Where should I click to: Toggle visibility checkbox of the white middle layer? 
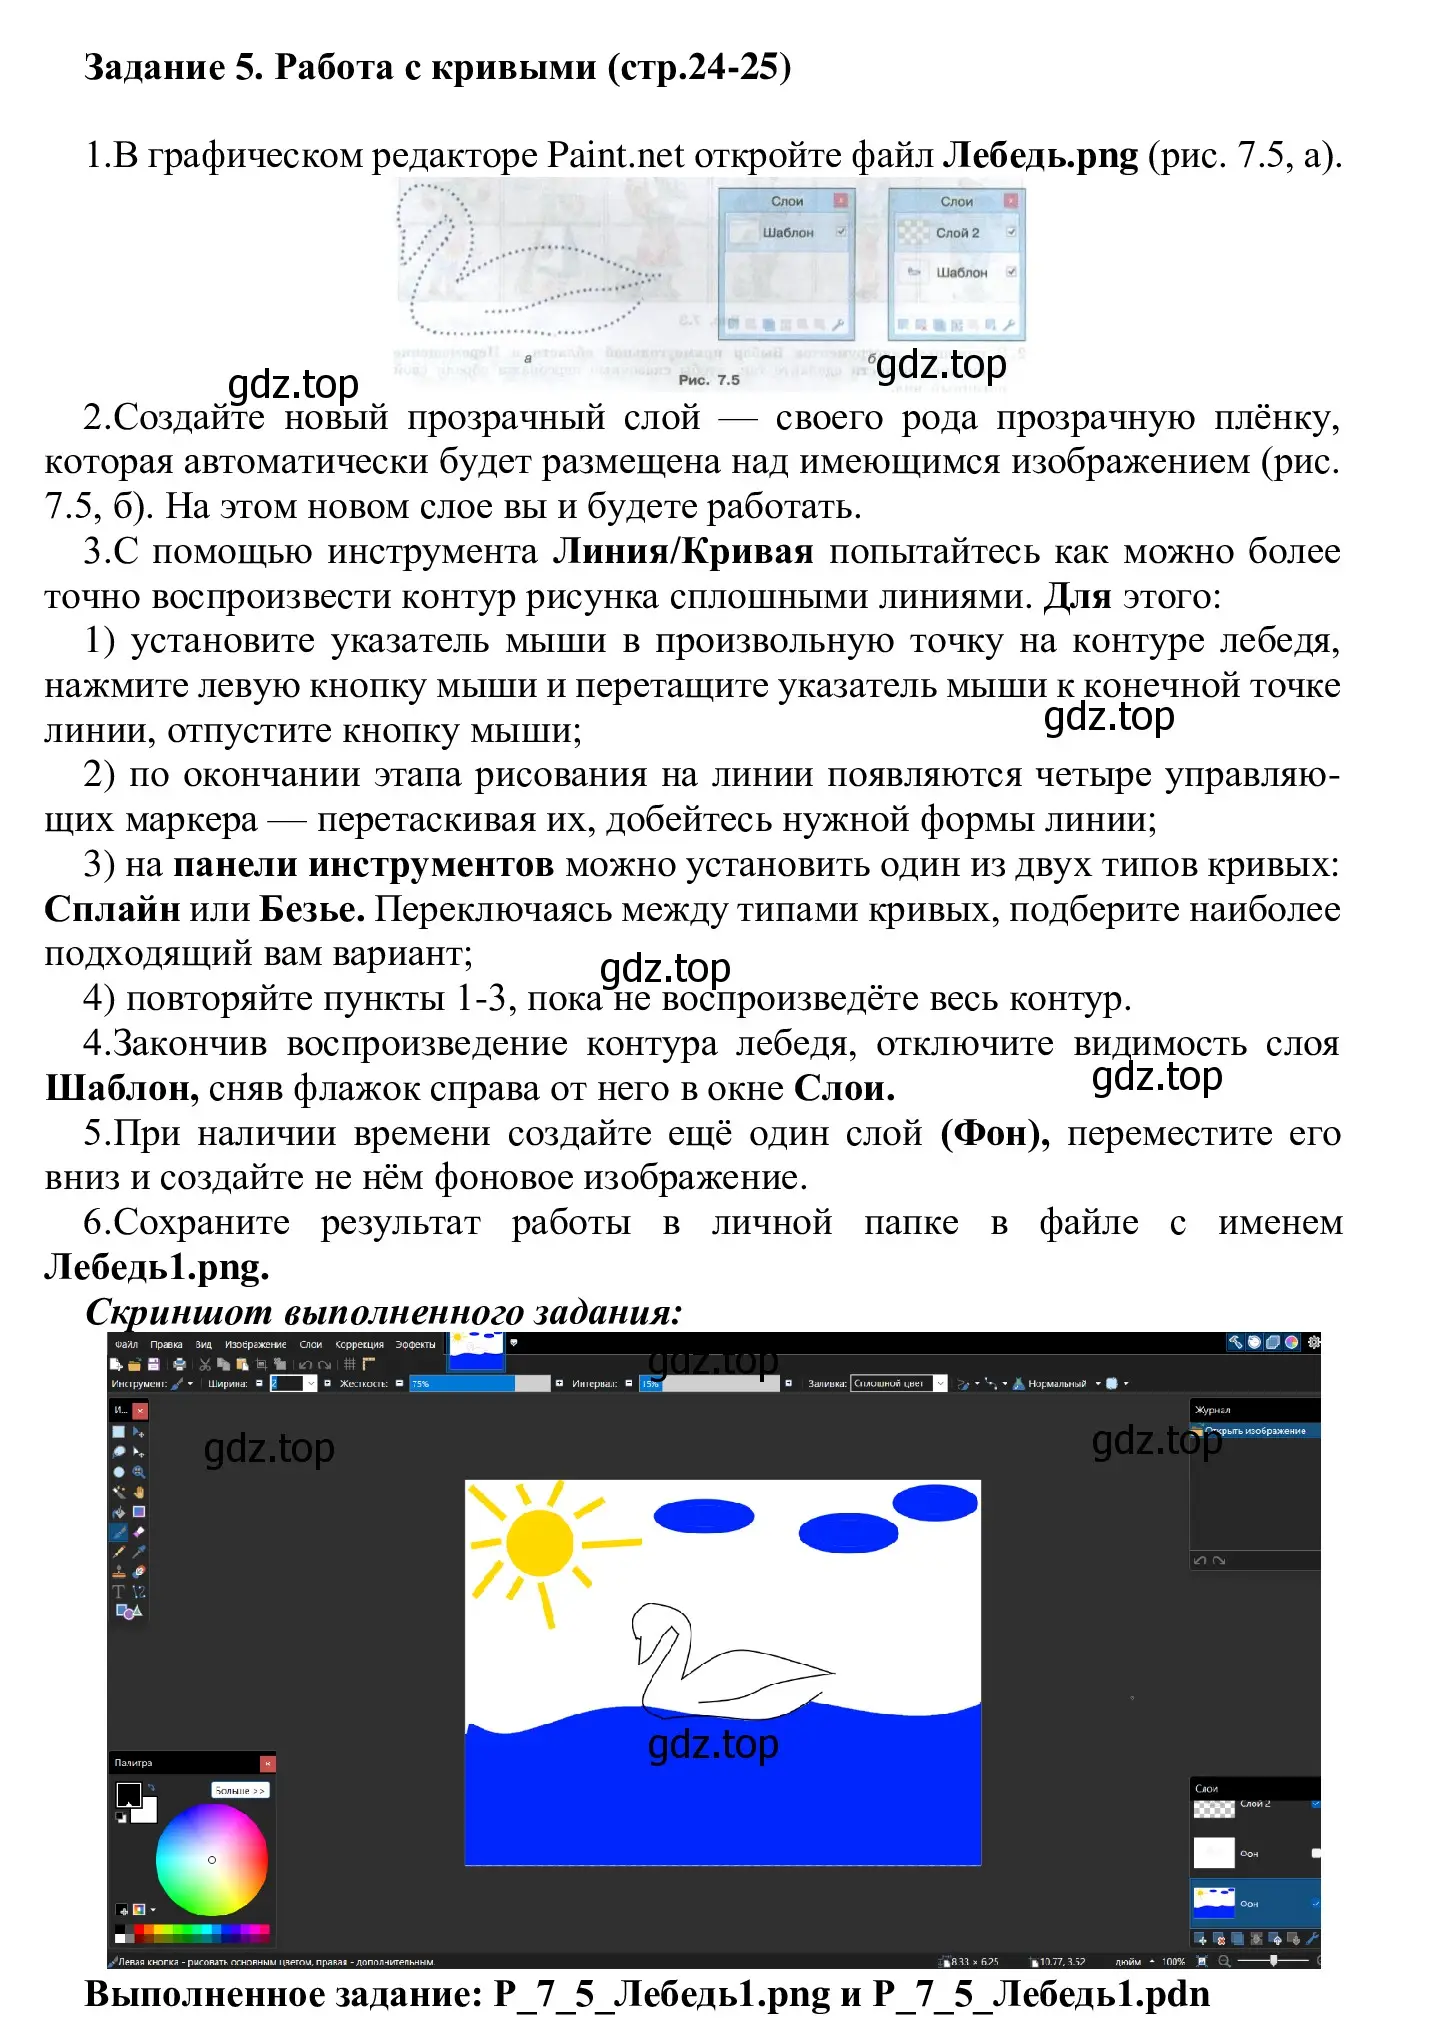[x=1316, y=1853]
